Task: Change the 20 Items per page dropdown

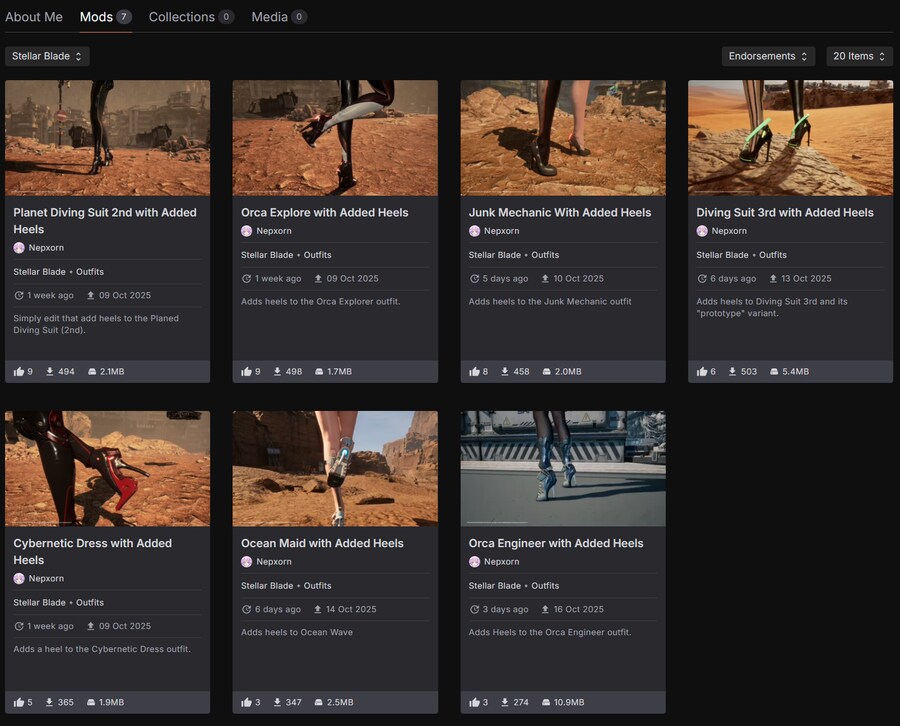Action: pyautogui.click(x=859, y=56)
